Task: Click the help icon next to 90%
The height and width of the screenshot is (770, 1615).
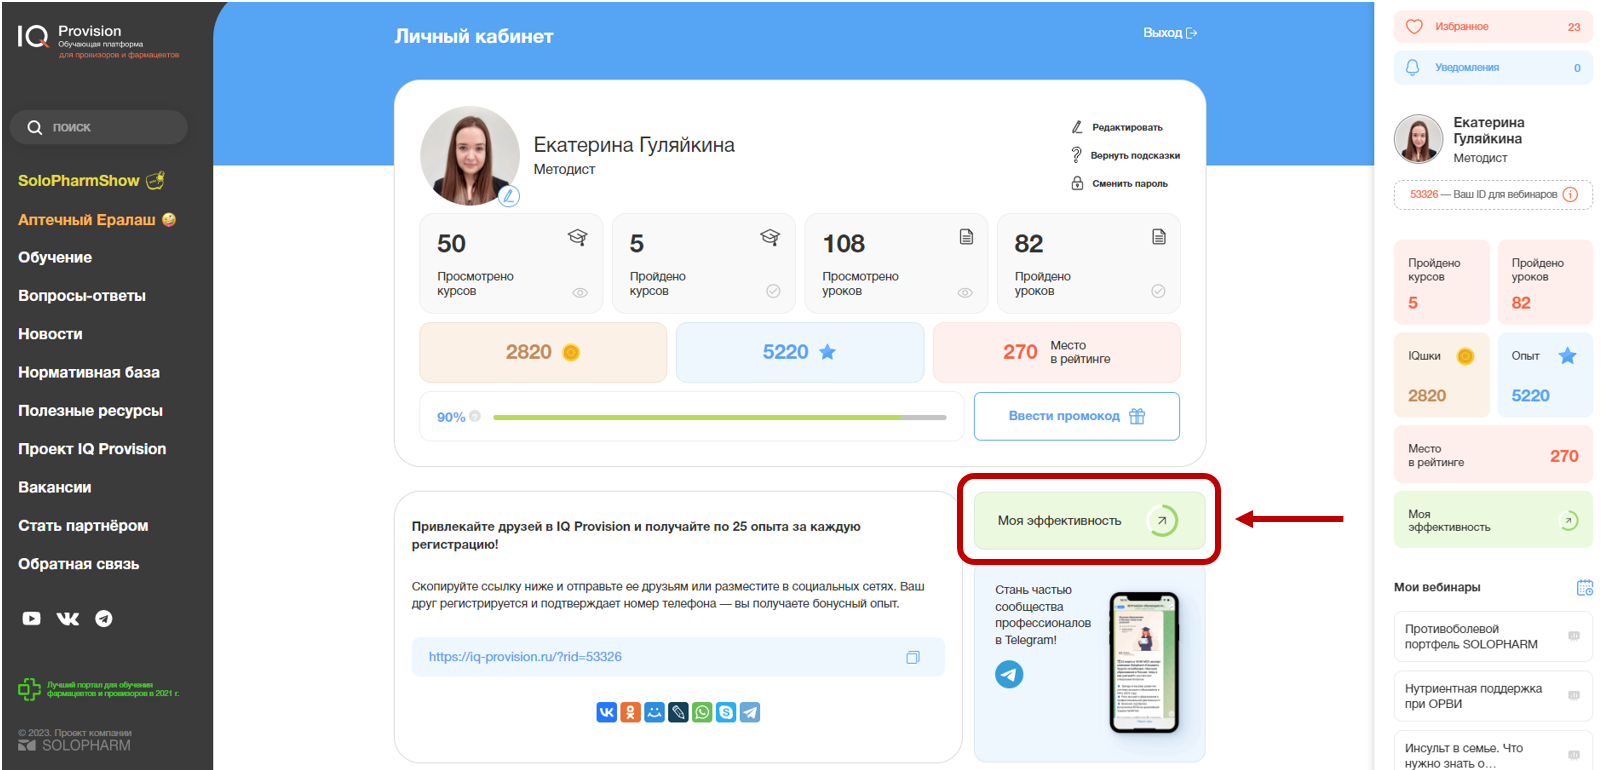Action: 475,416
